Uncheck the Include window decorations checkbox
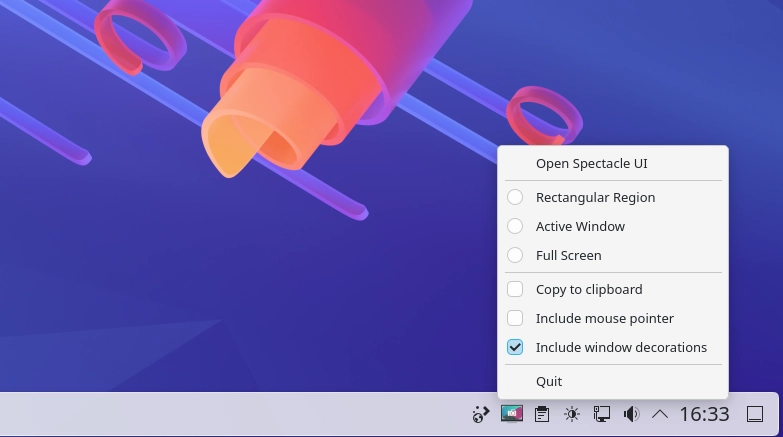Image resolution: width=783 pixels, height=437 pixels. [515, 347]
